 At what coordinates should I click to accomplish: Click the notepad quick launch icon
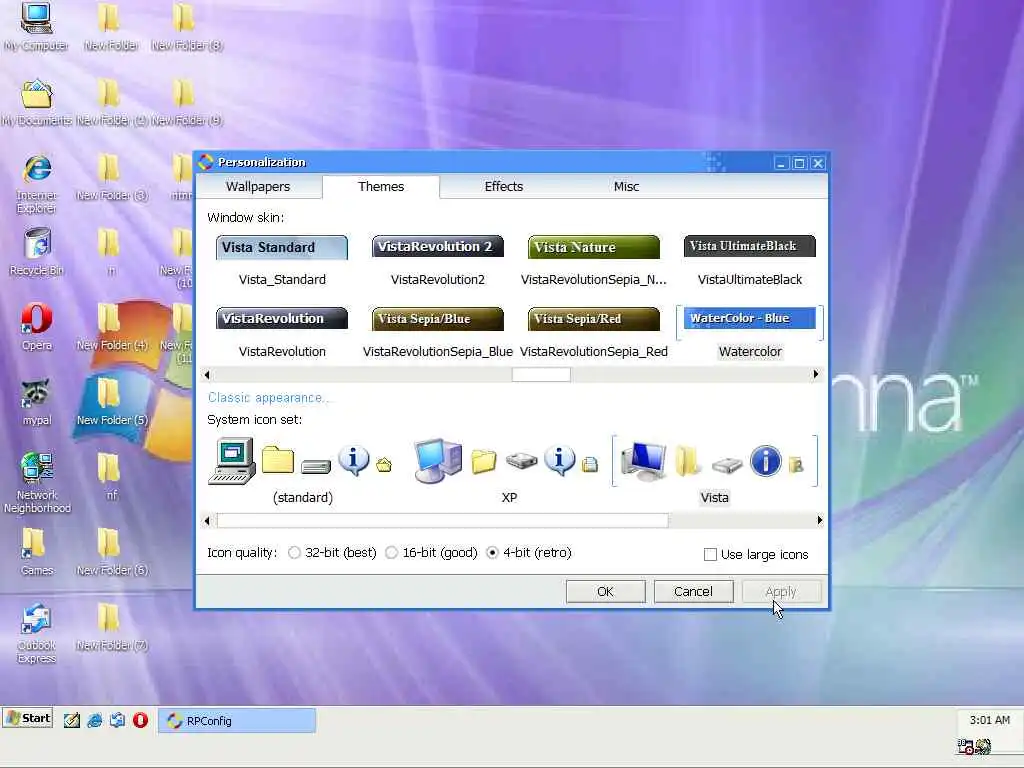click(x=72, y=720)
